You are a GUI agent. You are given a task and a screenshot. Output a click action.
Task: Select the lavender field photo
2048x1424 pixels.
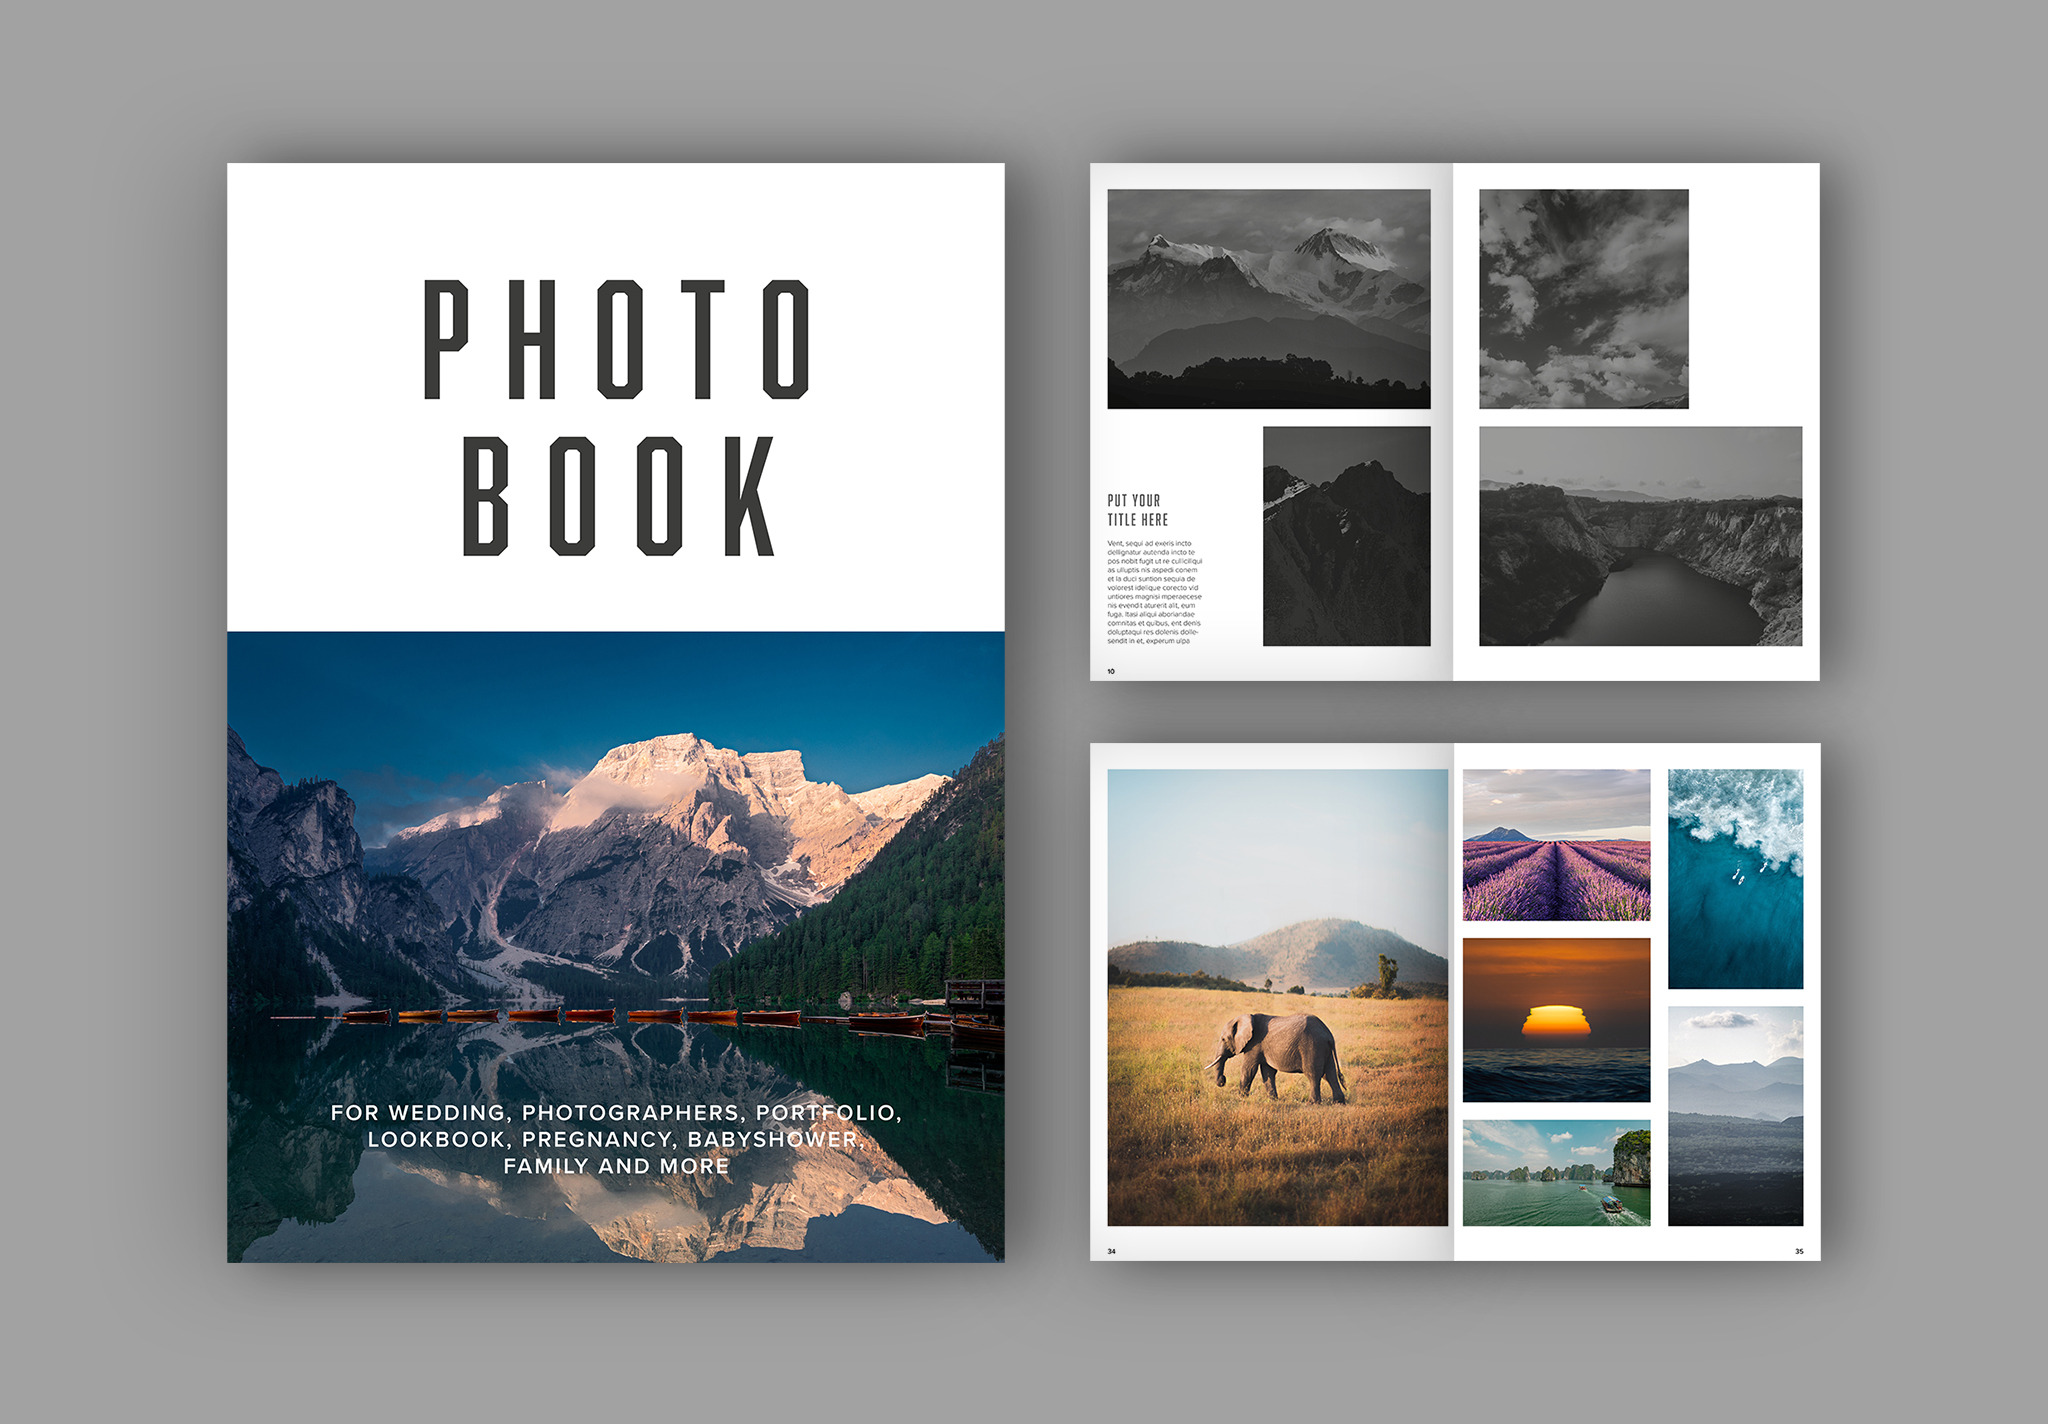coord(1556,844)
